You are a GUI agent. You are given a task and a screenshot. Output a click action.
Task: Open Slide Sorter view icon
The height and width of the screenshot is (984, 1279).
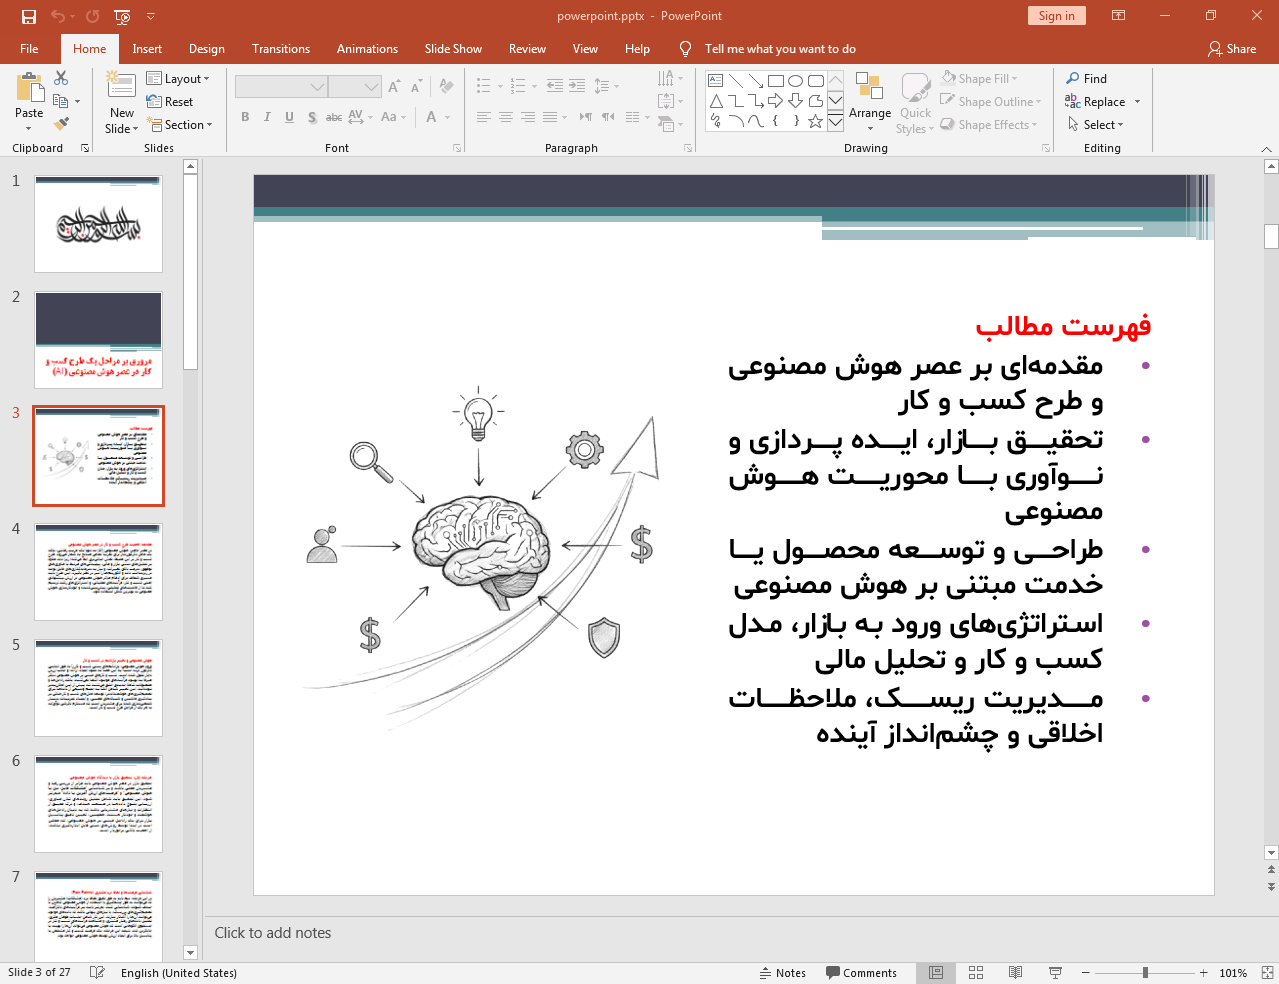[976, 973]
